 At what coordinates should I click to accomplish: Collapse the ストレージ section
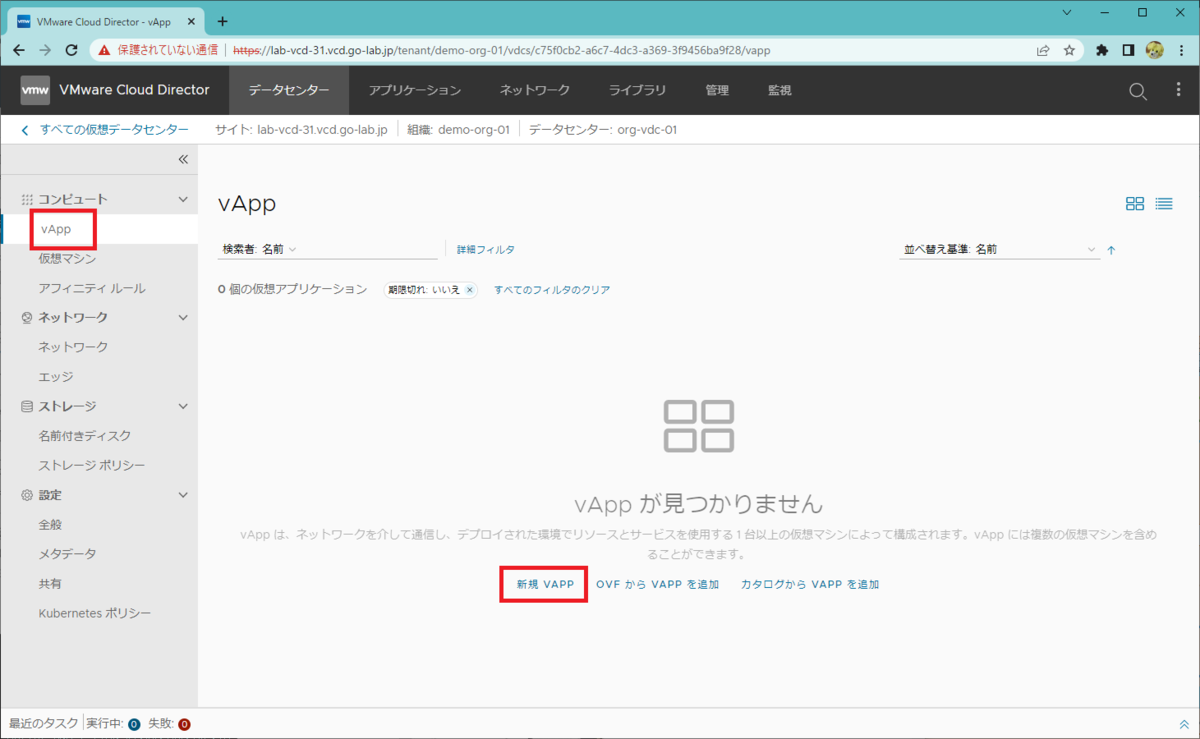coord(182,406)
